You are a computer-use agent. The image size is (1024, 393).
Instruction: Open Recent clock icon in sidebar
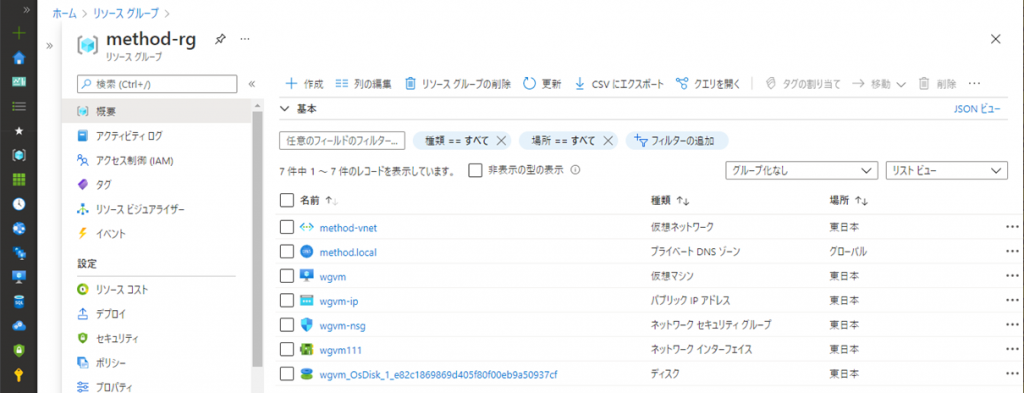pyautogui.click(x=19, y=204)
